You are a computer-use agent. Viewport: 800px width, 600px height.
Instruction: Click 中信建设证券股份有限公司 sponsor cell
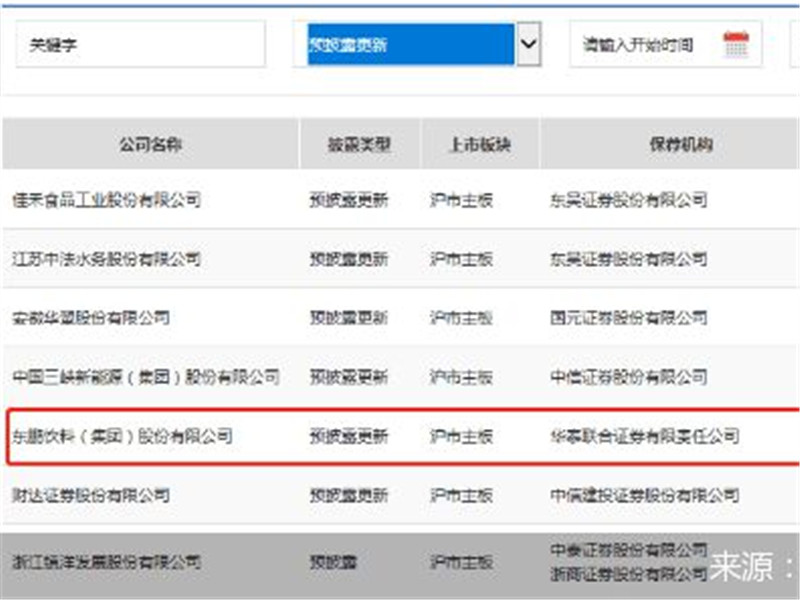coord(645,495)
